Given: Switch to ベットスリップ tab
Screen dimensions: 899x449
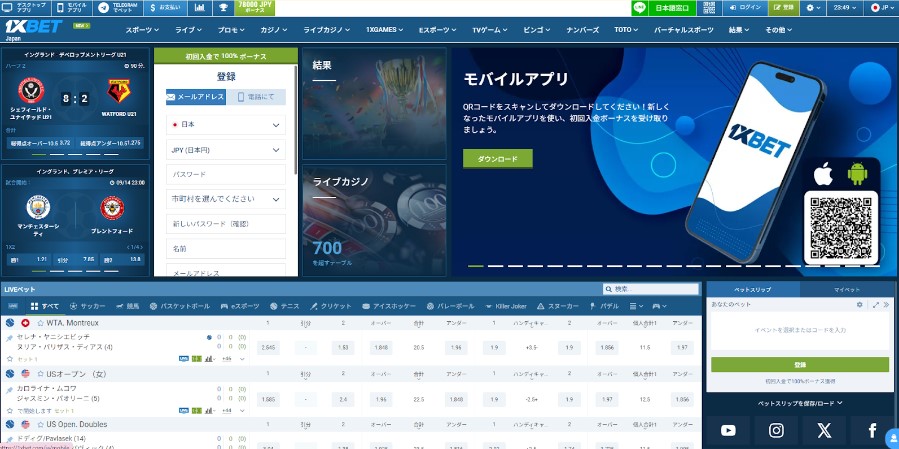Looking at the screenshot, I should click(753, 290).
